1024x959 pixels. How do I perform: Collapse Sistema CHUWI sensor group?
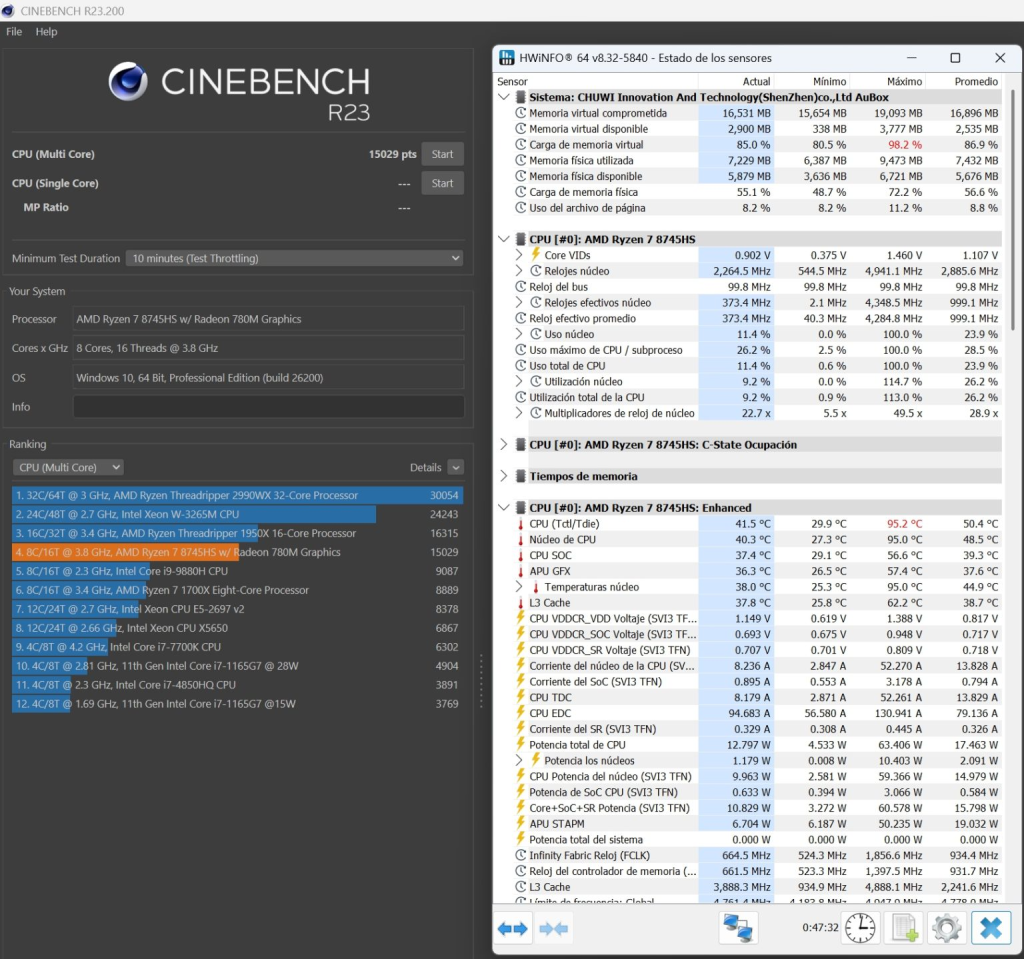point(504,97)
